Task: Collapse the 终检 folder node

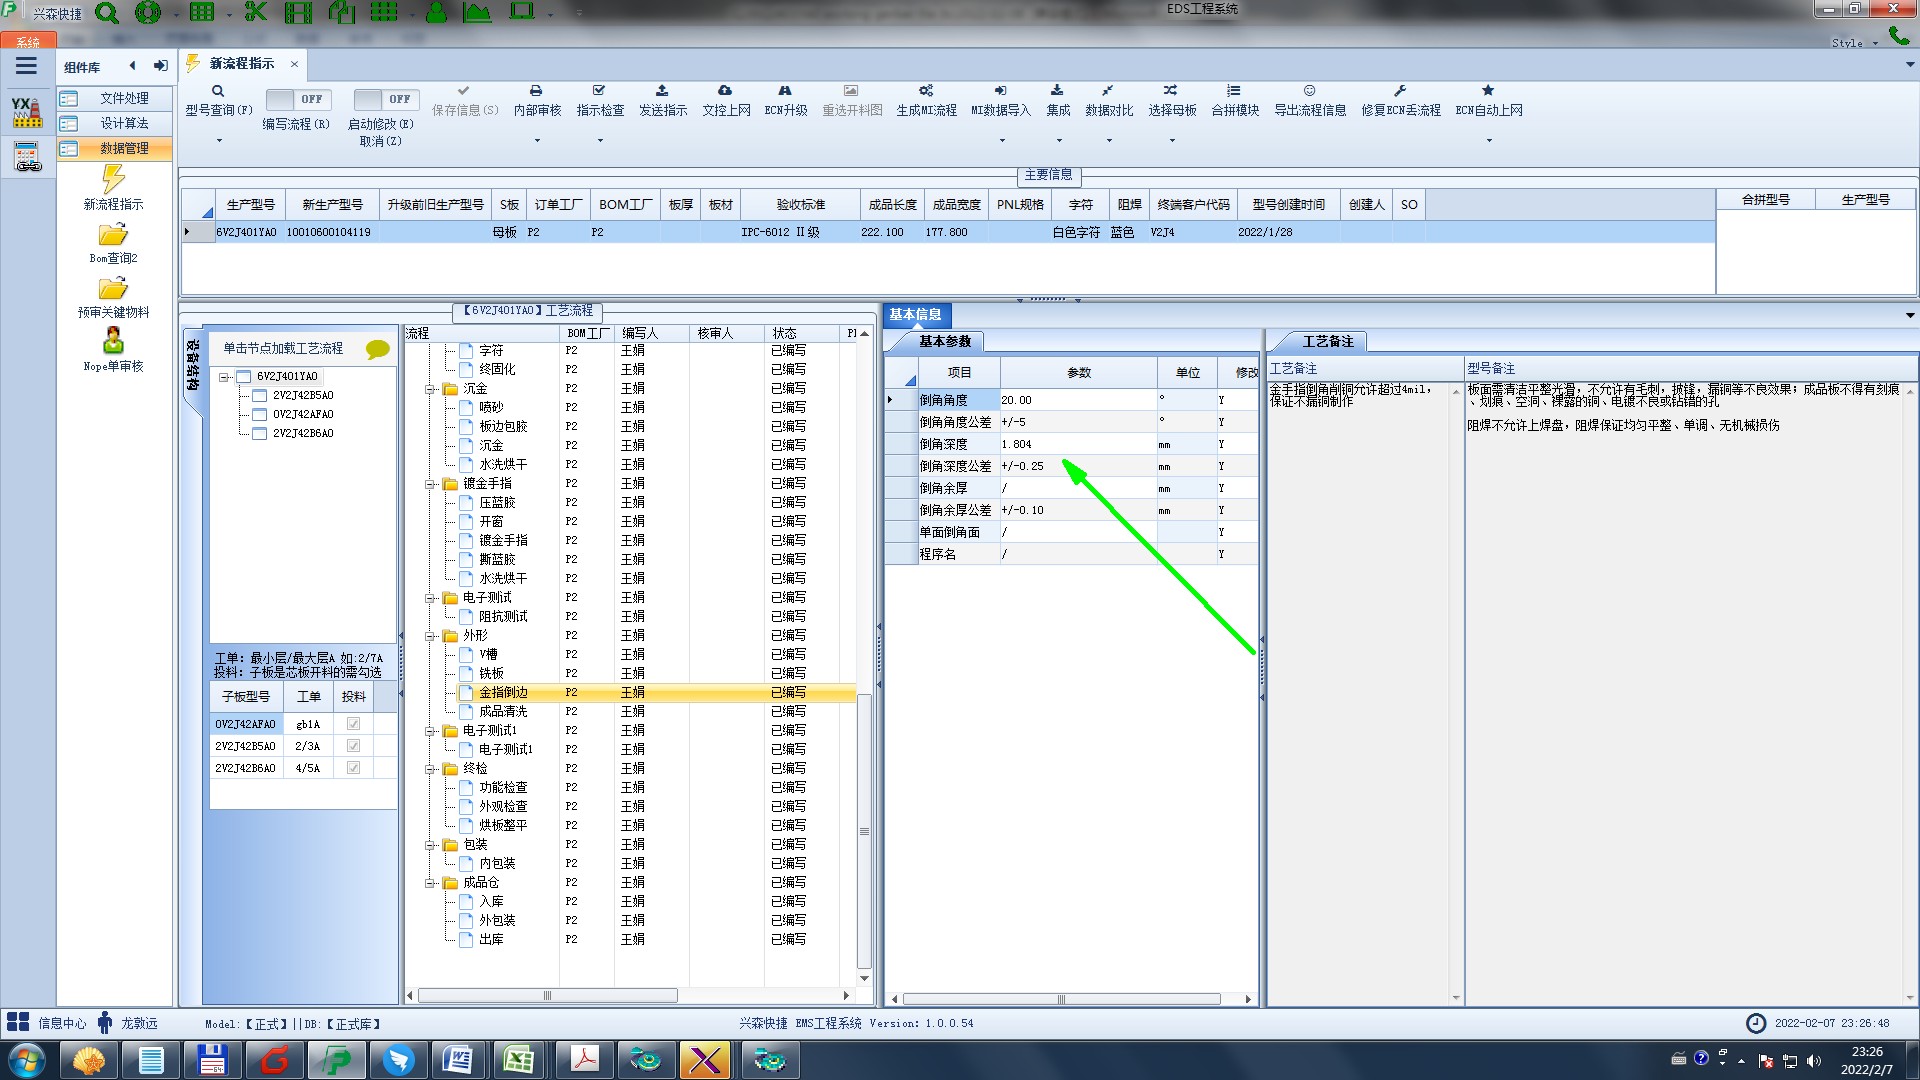Action: [x=430, y=769]
